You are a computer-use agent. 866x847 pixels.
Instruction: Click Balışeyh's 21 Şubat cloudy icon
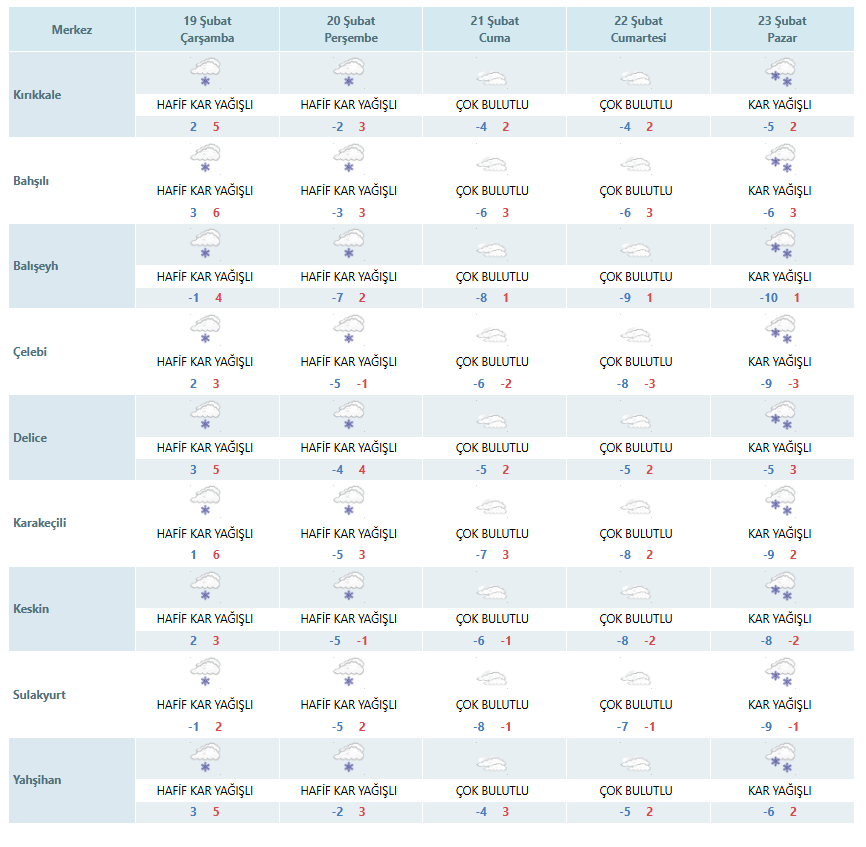(493, 247)
